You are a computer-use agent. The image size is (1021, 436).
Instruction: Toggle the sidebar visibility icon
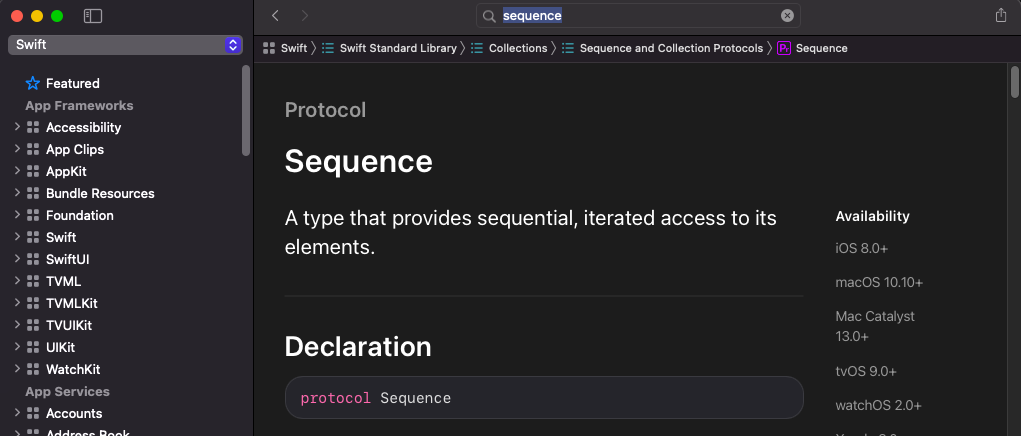pos(93,16)
